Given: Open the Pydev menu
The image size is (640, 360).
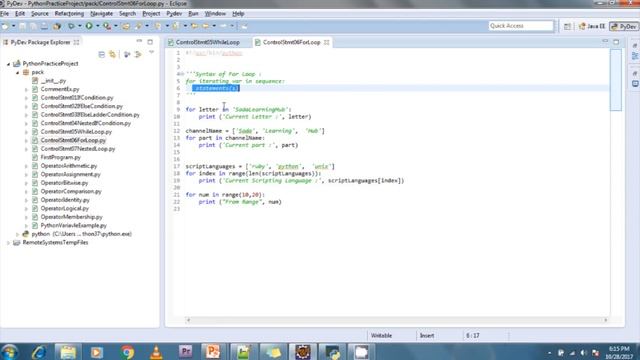Looking at the screenshot, I should point(174,13).
